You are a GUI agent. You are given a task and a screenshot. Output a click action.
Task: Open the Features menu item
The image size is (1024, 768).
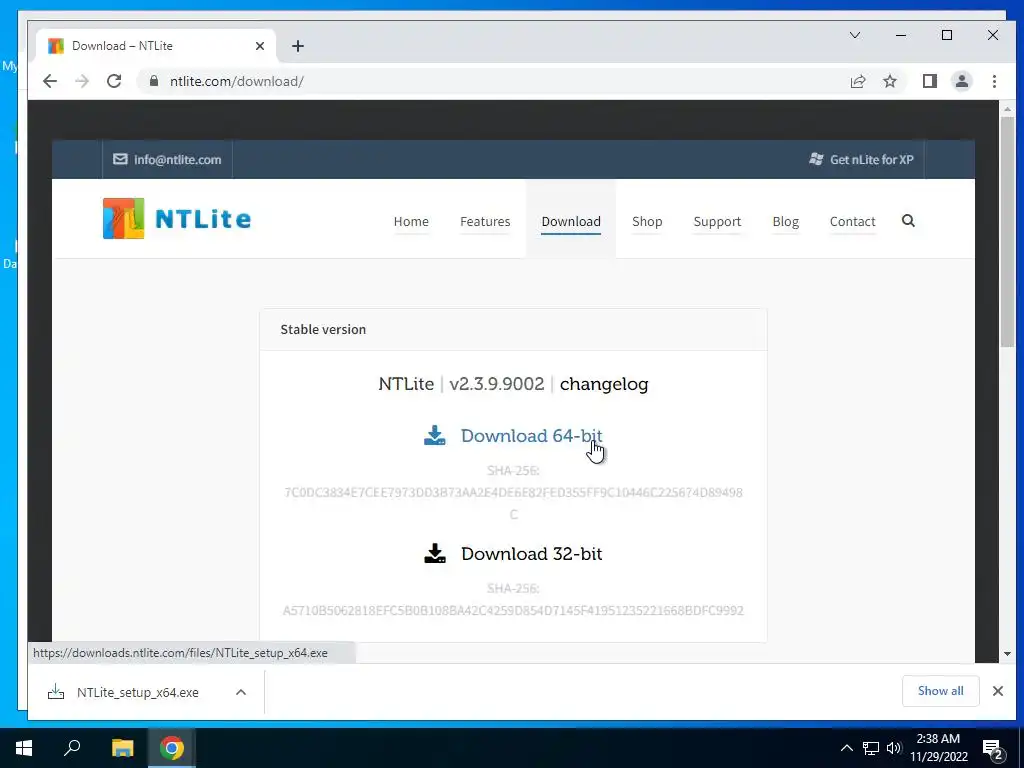pos(485,221)
